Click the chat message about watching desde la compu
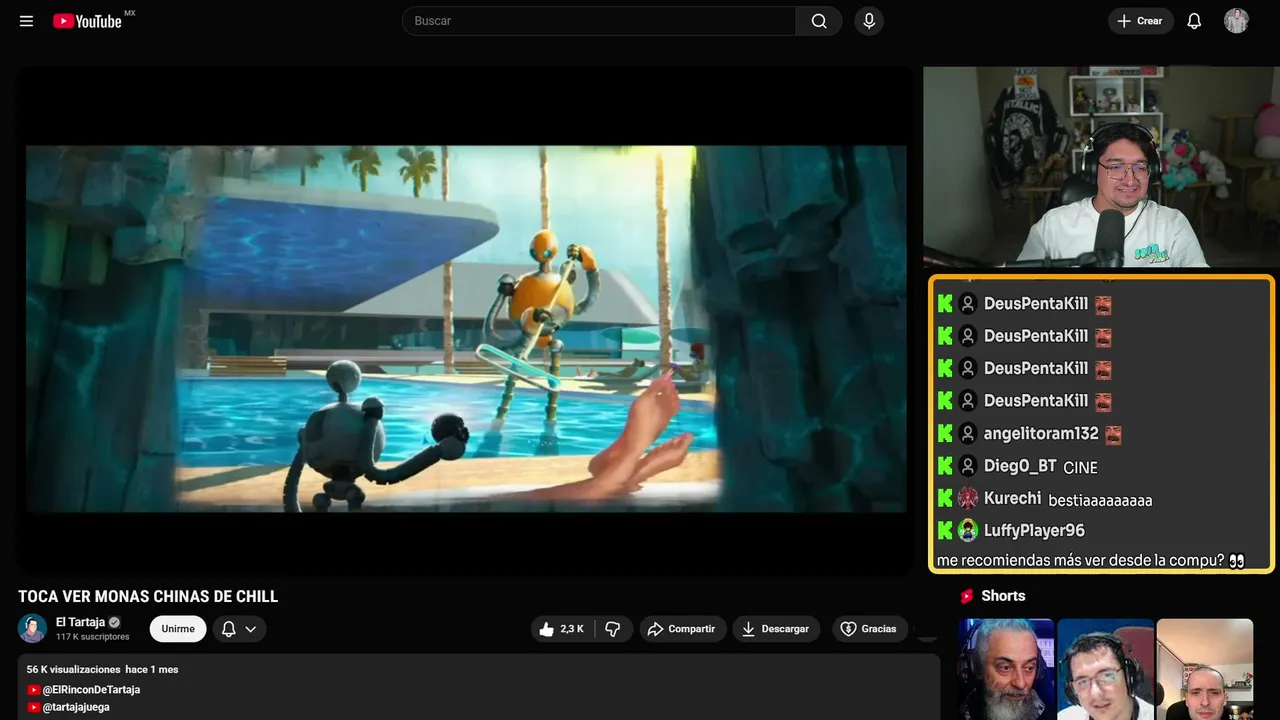The width and height of the screenshot is (1280, 720). pyautogui.click(x=1090, y=561)
